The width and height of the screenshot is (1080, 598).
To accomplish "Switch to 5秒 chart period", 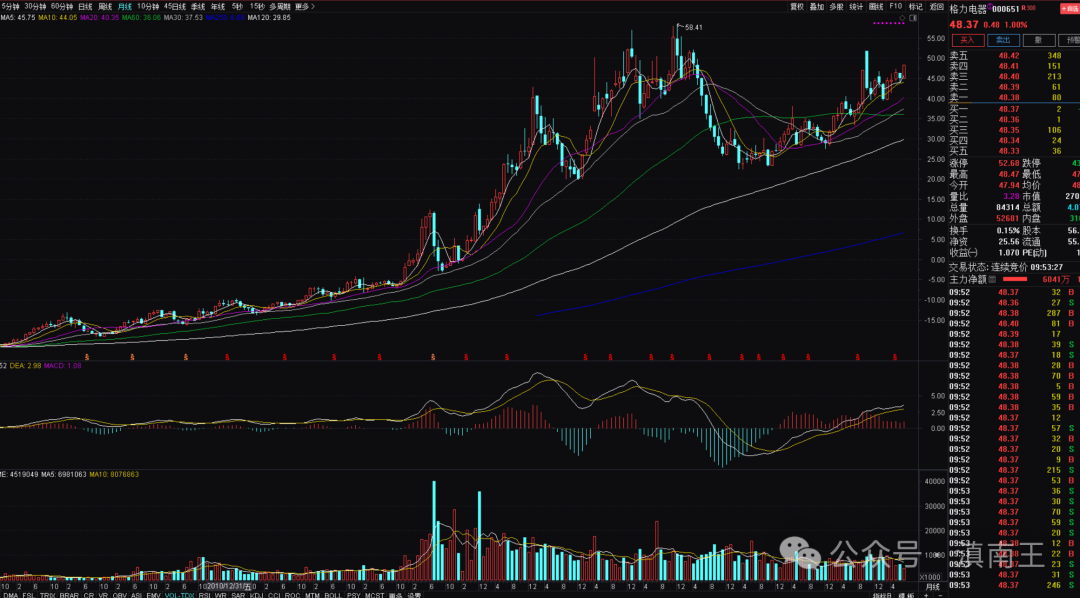I will point(237,6).
